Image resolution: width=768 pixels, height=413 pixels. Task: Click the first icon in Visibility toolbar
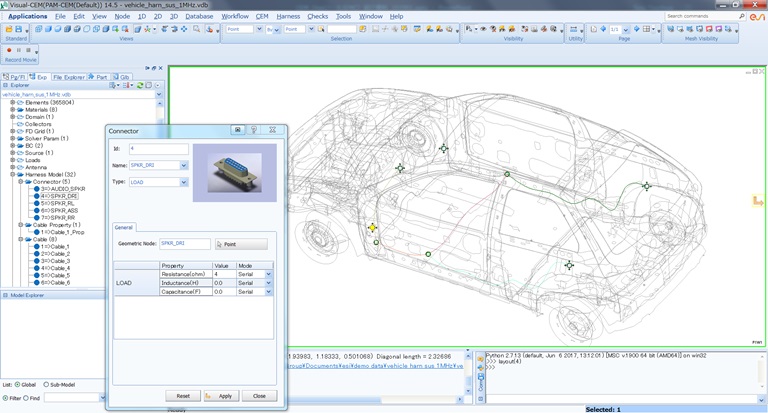coord(469,29)
